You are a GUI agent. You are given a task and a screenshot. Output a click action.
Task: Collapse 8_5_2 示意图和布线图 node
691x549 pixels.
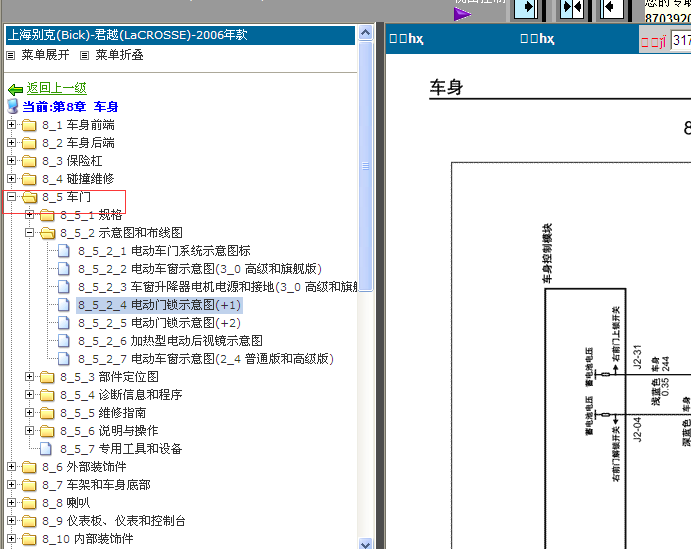point(30,233)
